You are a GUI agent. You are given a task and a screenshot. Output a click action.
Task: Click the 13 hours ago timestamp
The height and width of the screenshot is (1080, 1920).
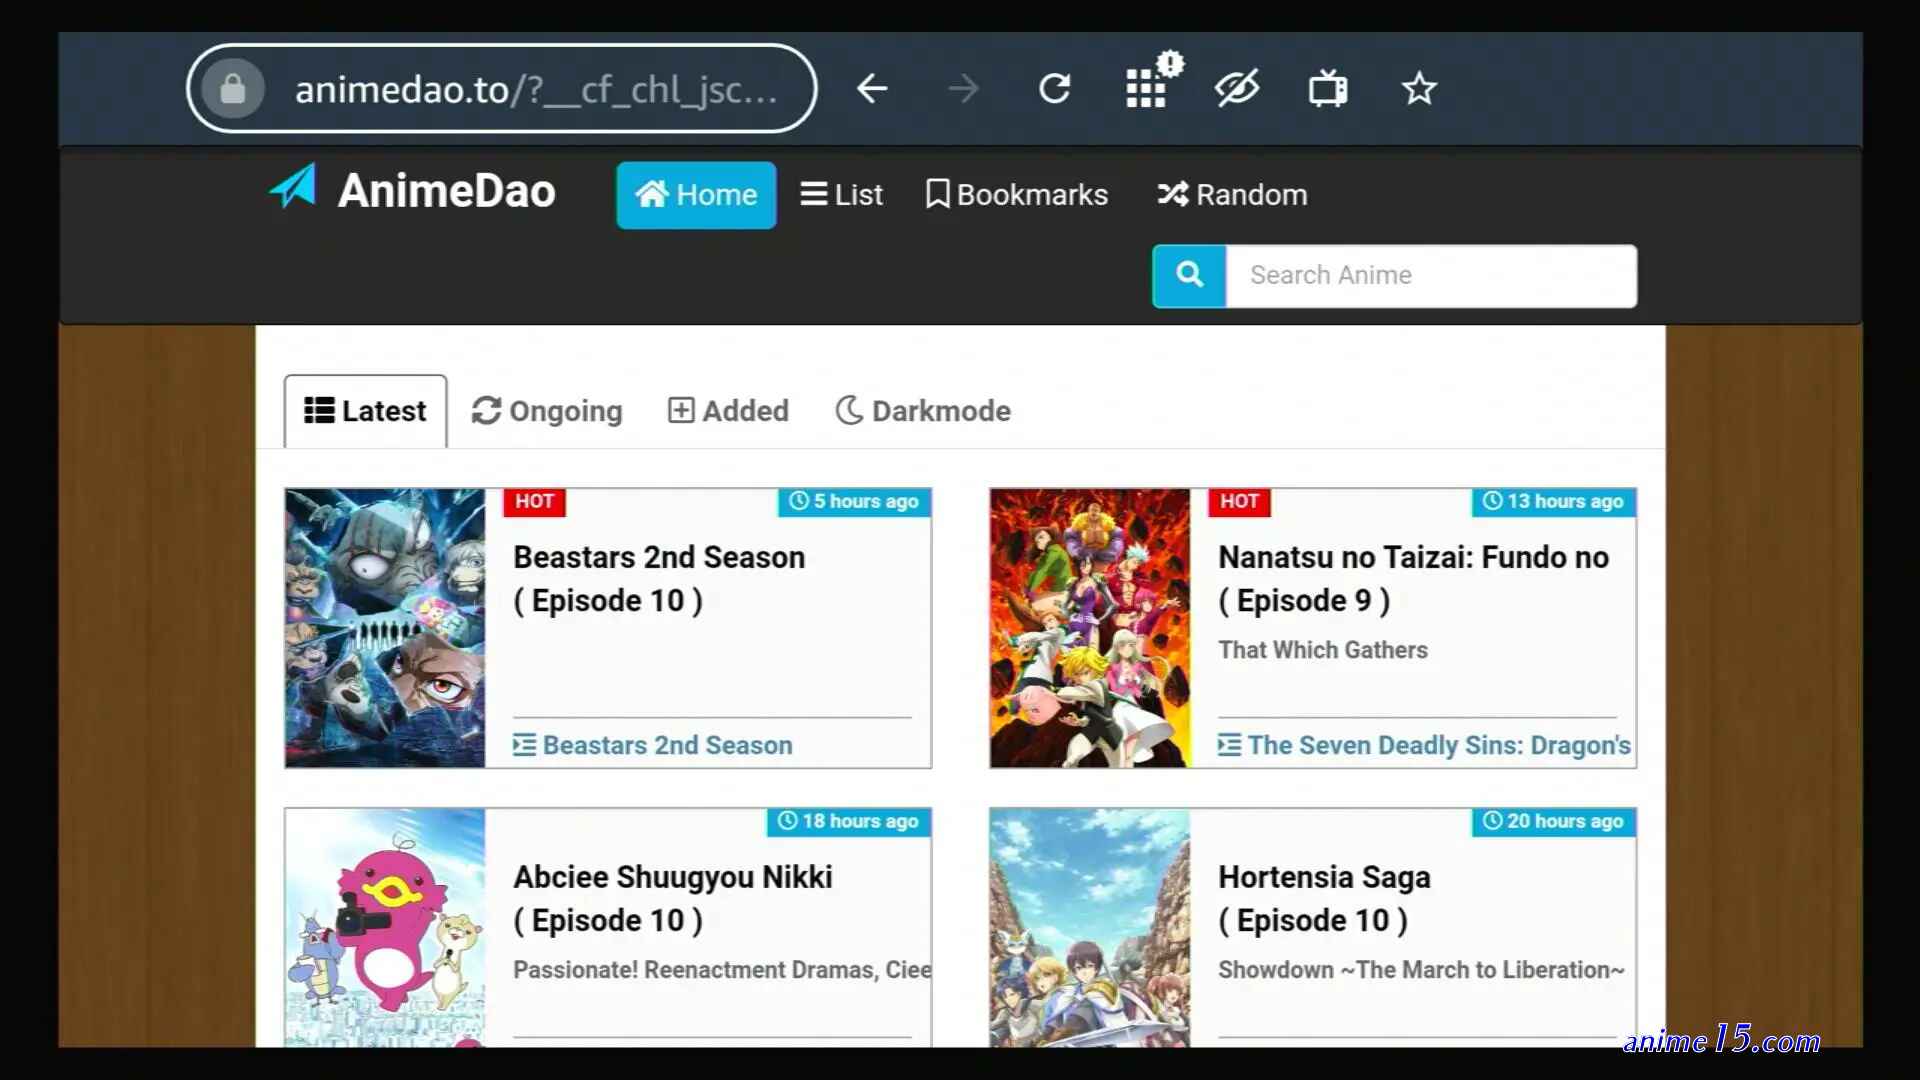point(1554,502)
